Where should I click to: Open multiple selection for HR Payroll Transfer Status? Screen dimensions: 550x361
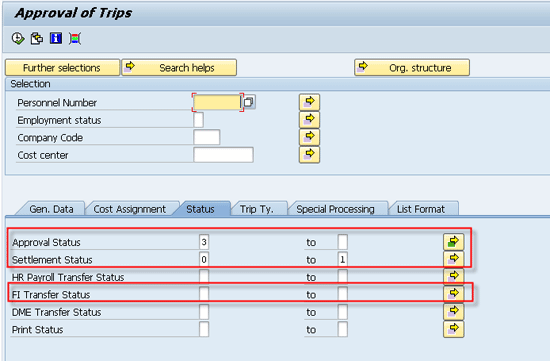pyautogui.click(x=454, y=276)
